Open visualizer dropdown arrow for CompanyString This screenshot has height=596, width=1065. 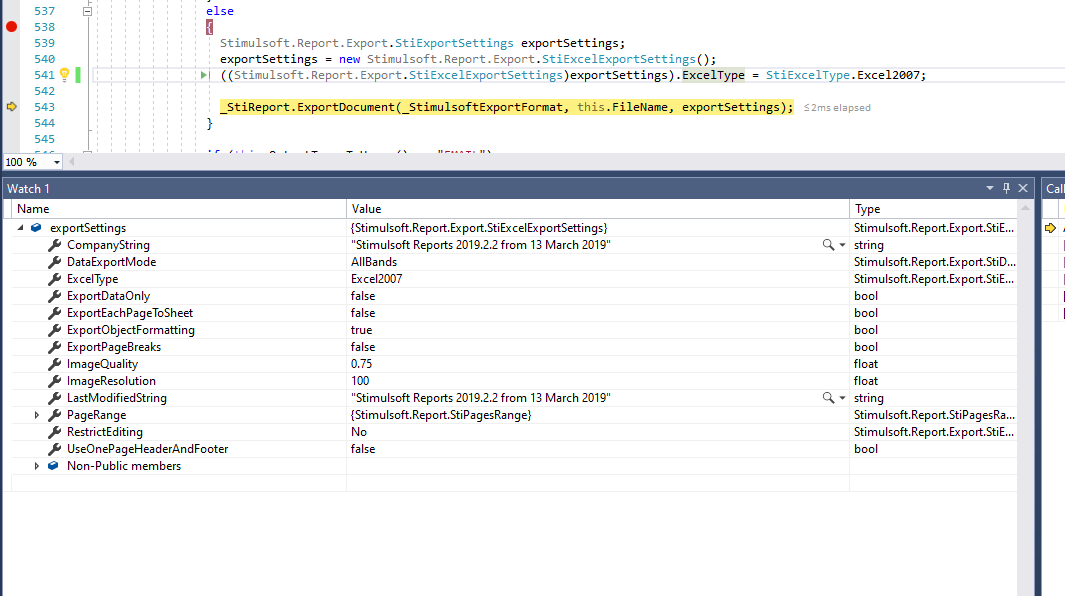842,245
